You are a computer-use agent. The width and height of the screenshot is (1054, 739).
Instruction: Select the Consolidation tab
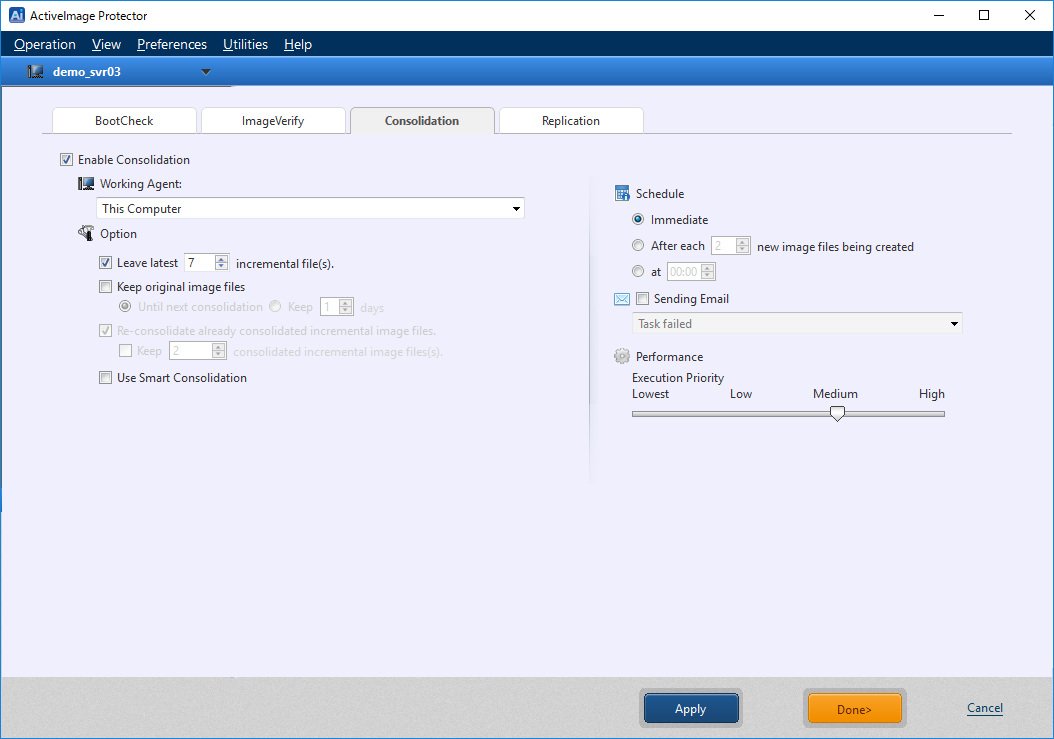click(x=422, y=121)
